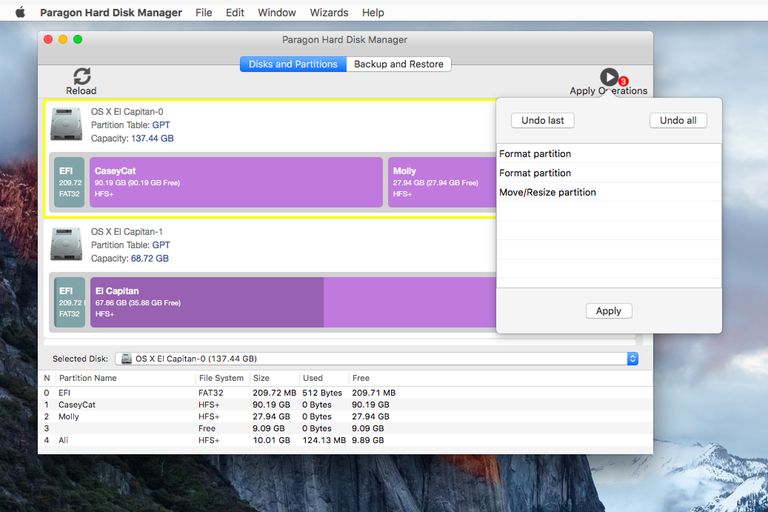Select EFI partition block on El Capitan-1
The image size is (768, 512).
tap(70, 302)
